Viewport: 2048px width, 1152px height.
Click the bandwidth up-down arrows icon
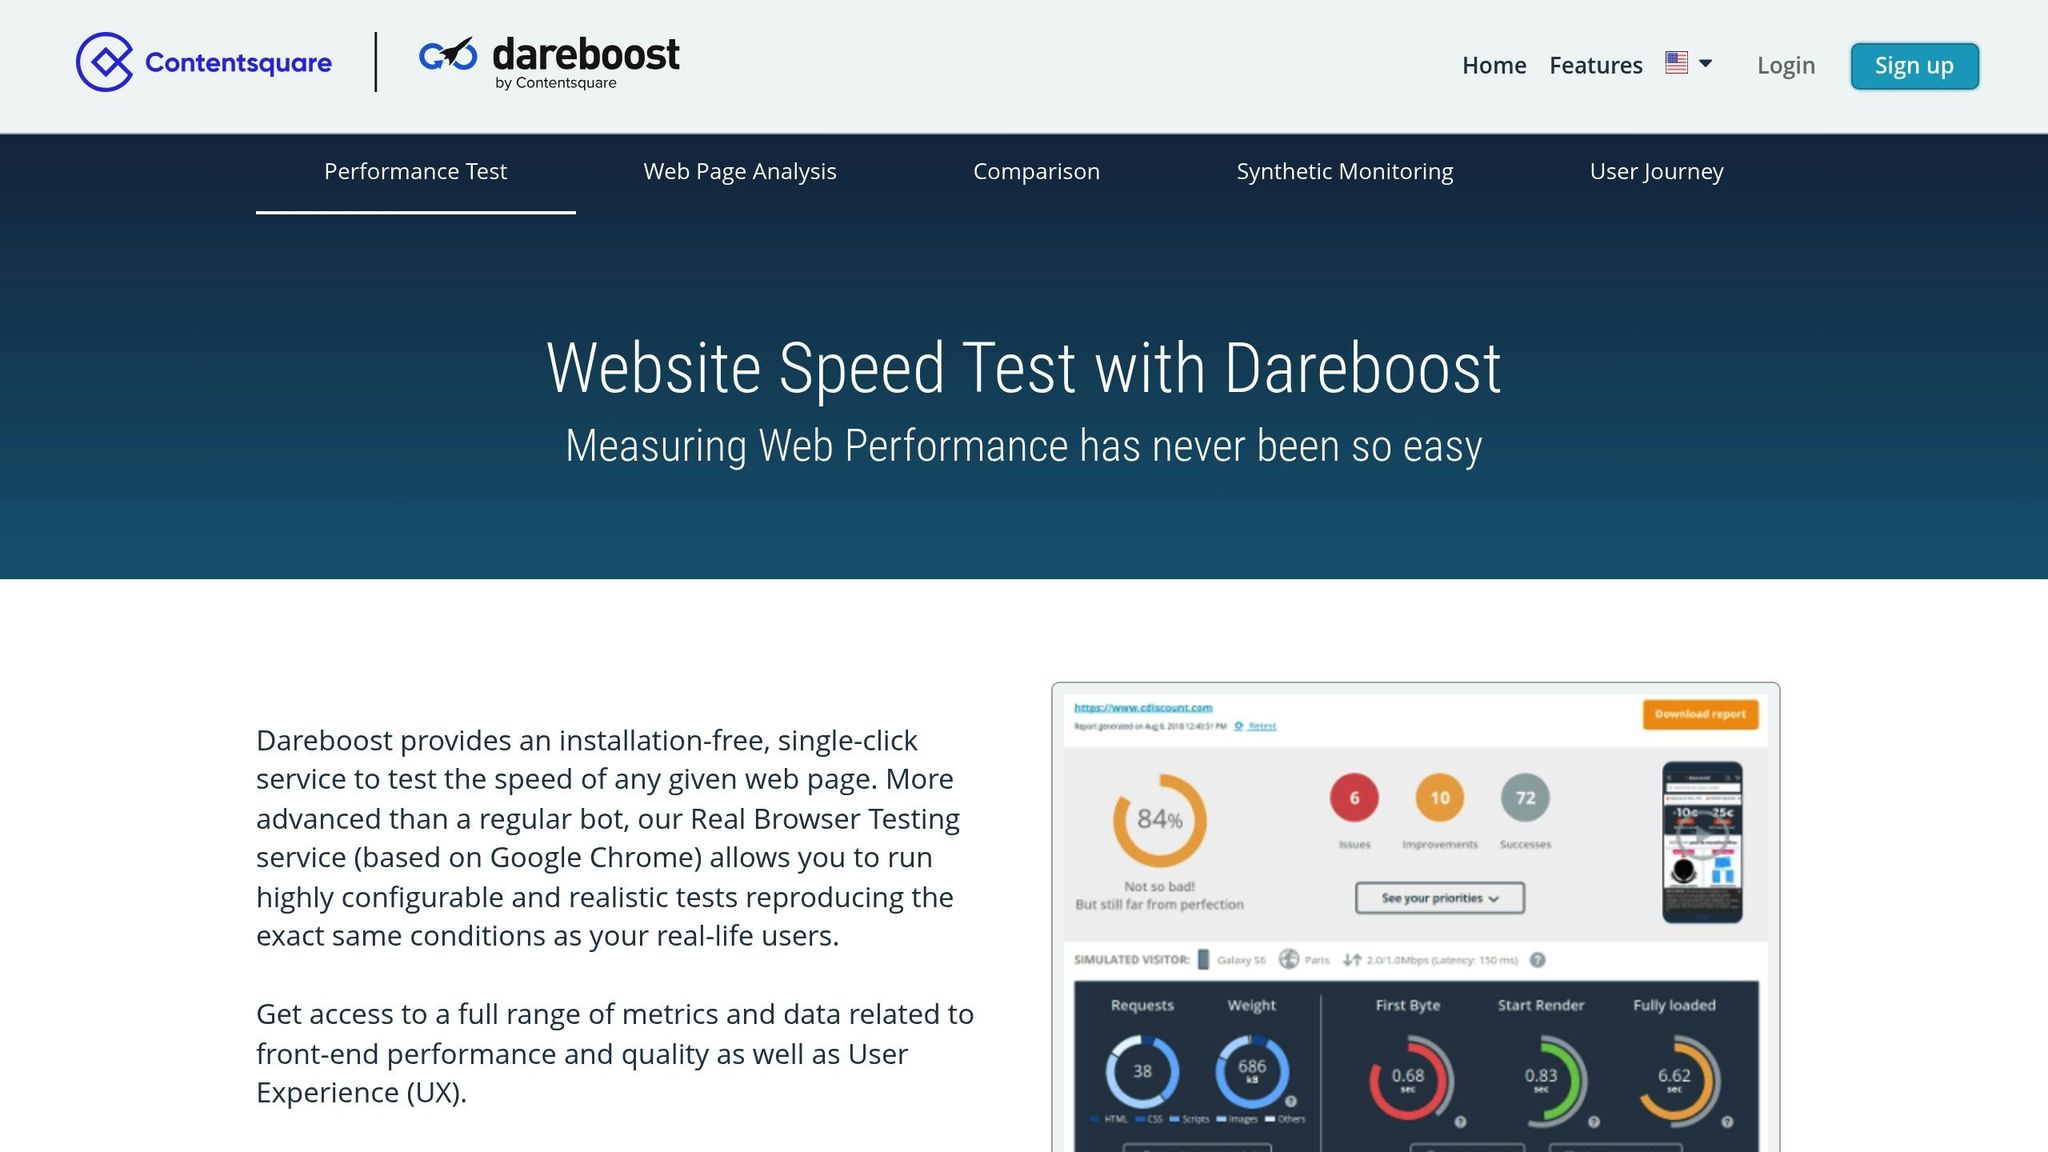point(1352,960)
